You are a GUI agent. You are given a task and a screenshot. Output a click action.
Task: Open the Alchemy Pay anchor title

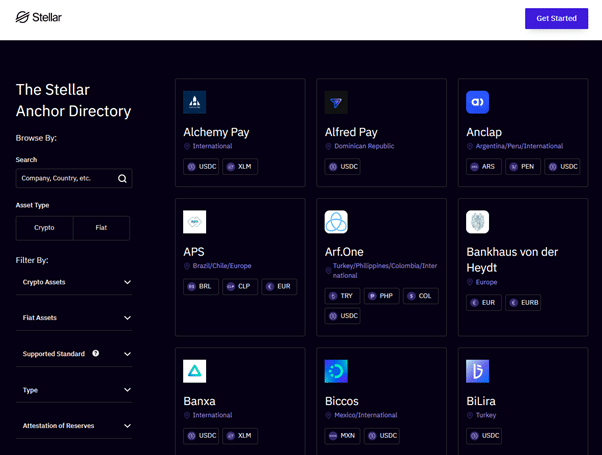[x=216, y=132]
